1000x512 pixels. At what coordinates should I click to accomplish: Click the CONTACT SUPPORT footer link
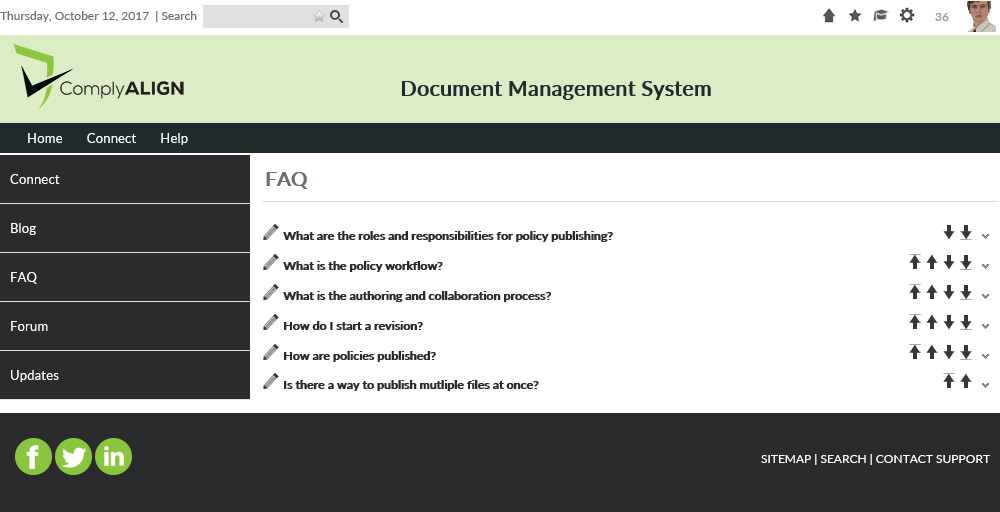click(932, 459)
